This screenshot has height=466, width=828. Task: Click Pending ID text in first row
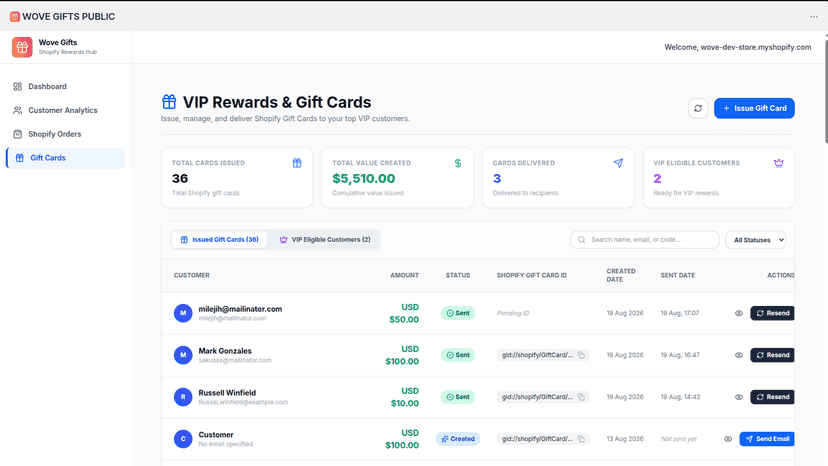513,313
